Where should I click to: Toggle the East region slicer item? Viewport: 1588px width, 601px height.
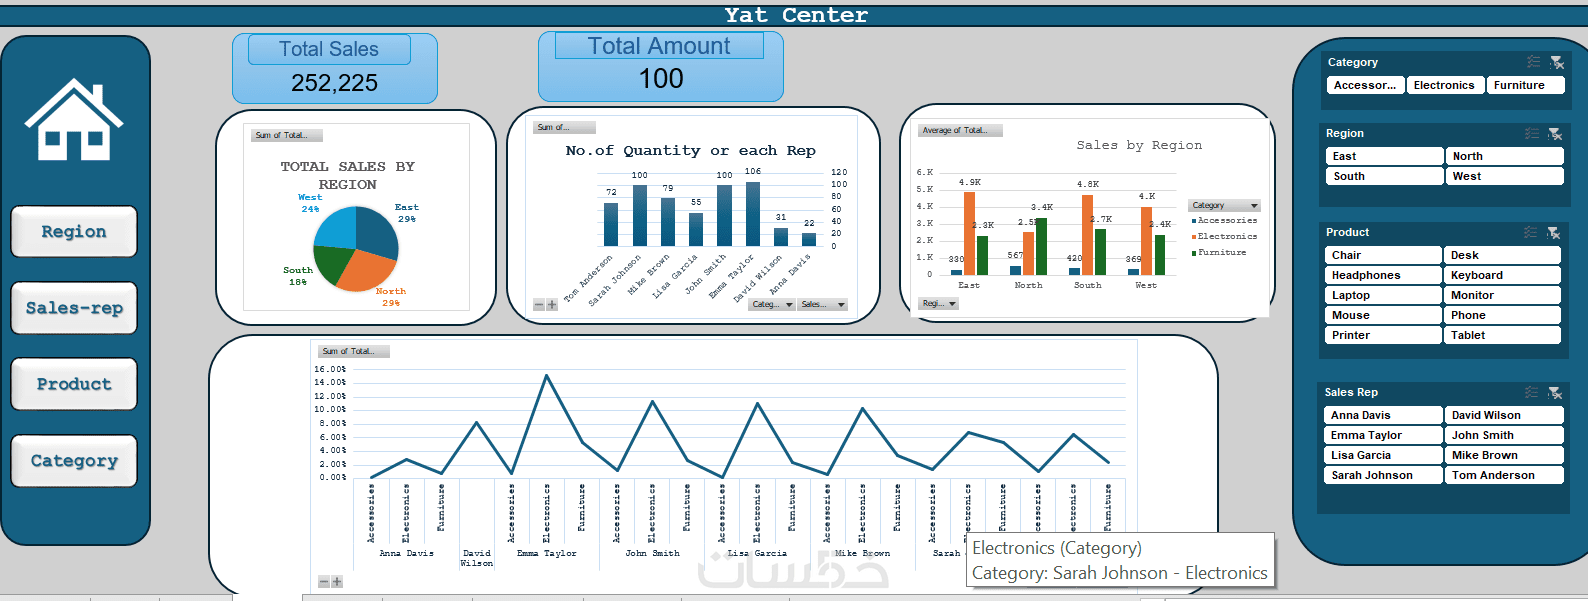(1385, 156)
